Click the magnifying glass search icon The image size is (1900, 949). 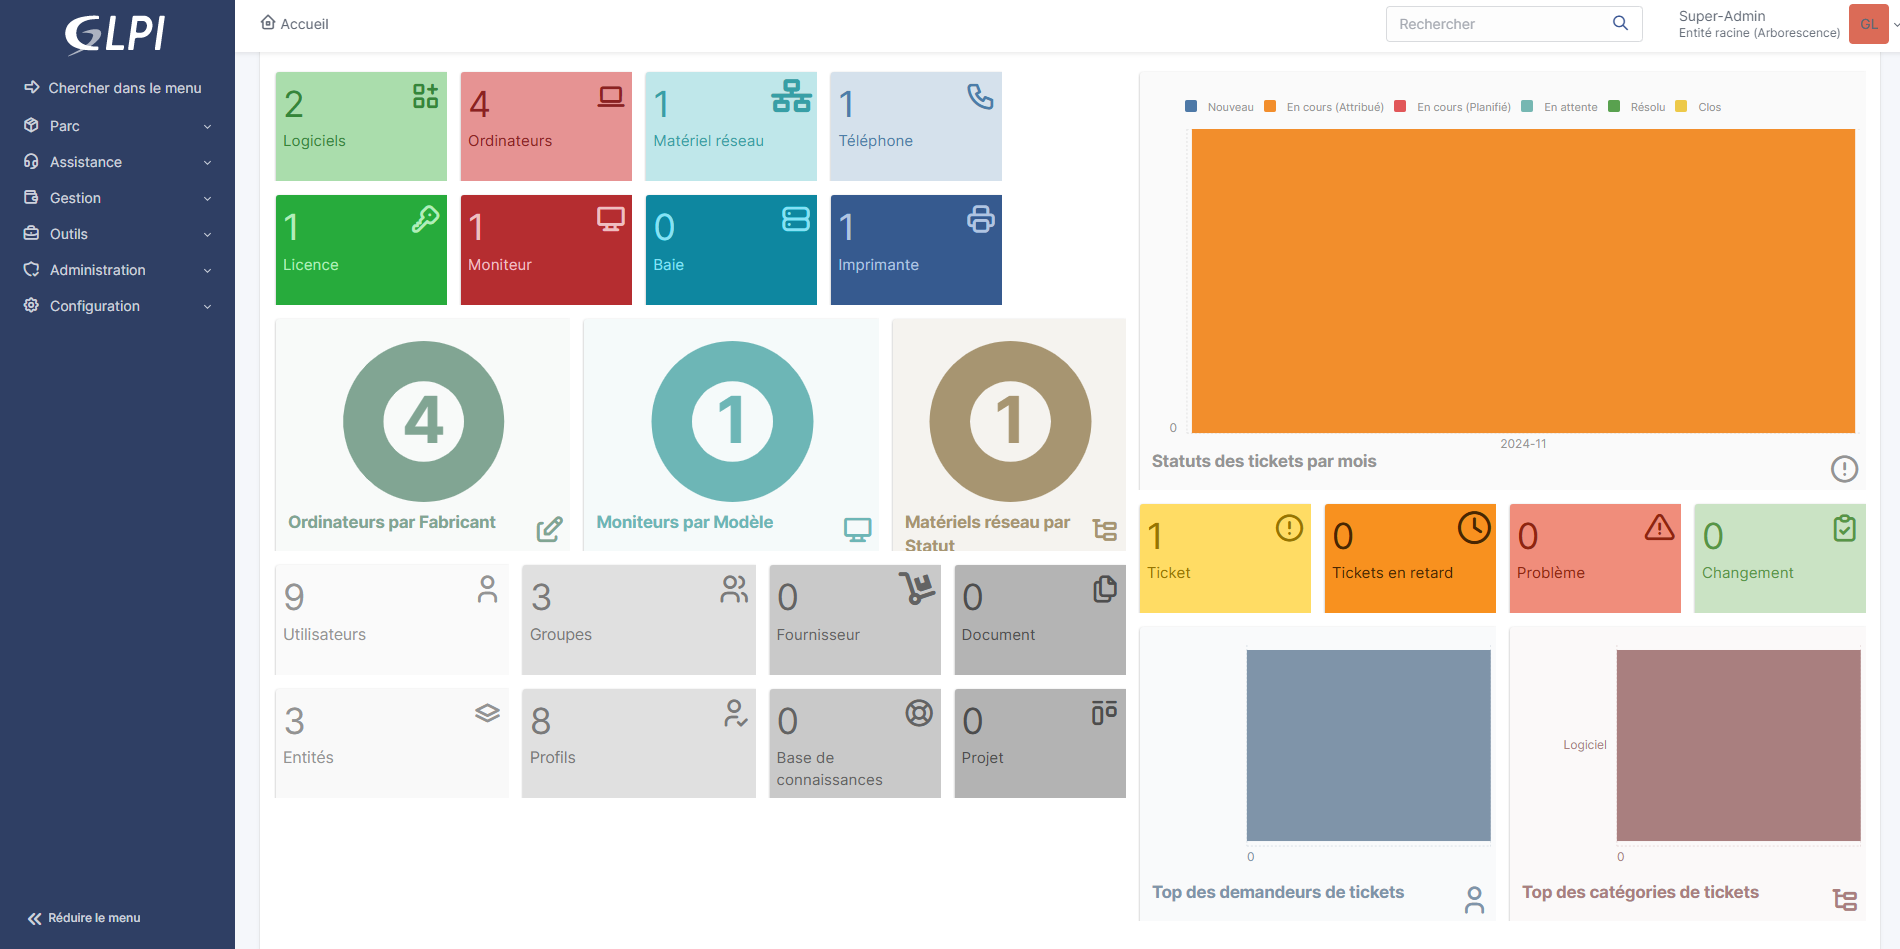(1620, 23)
